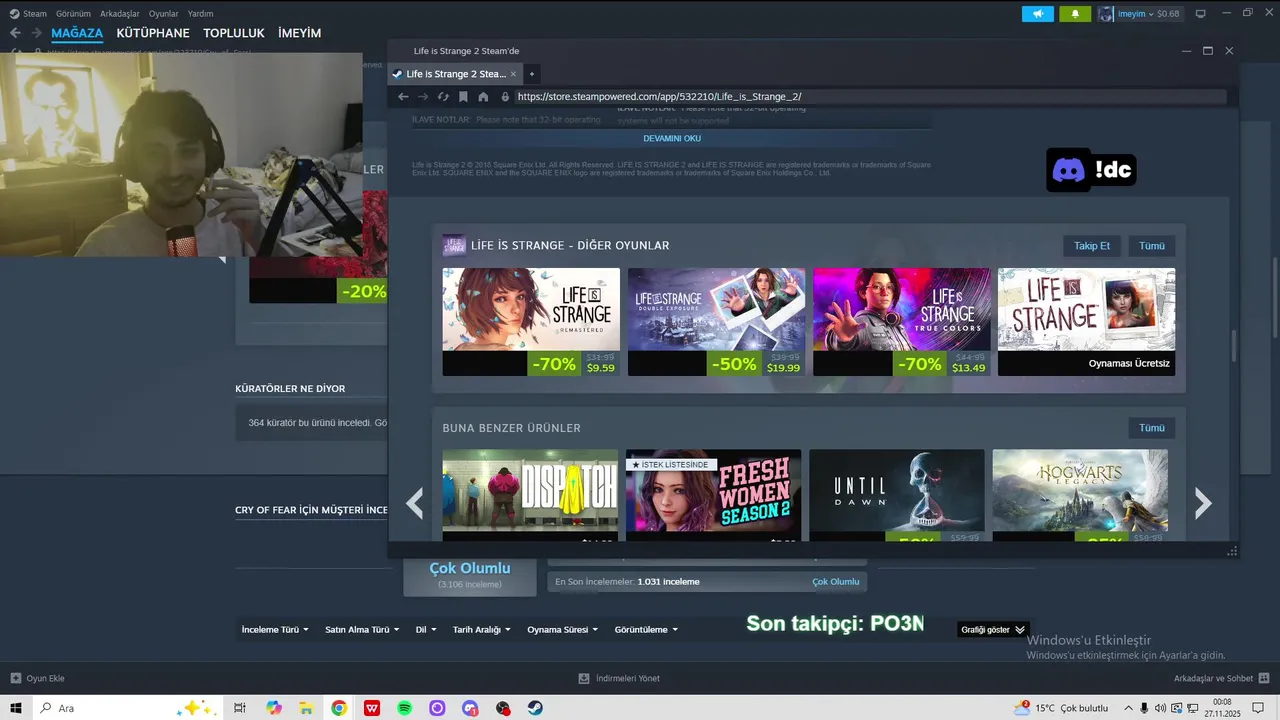This screenshot has height=720, width=1280.
Task: Click the Oyun Ekle plus icon
Action: [15, 678]
